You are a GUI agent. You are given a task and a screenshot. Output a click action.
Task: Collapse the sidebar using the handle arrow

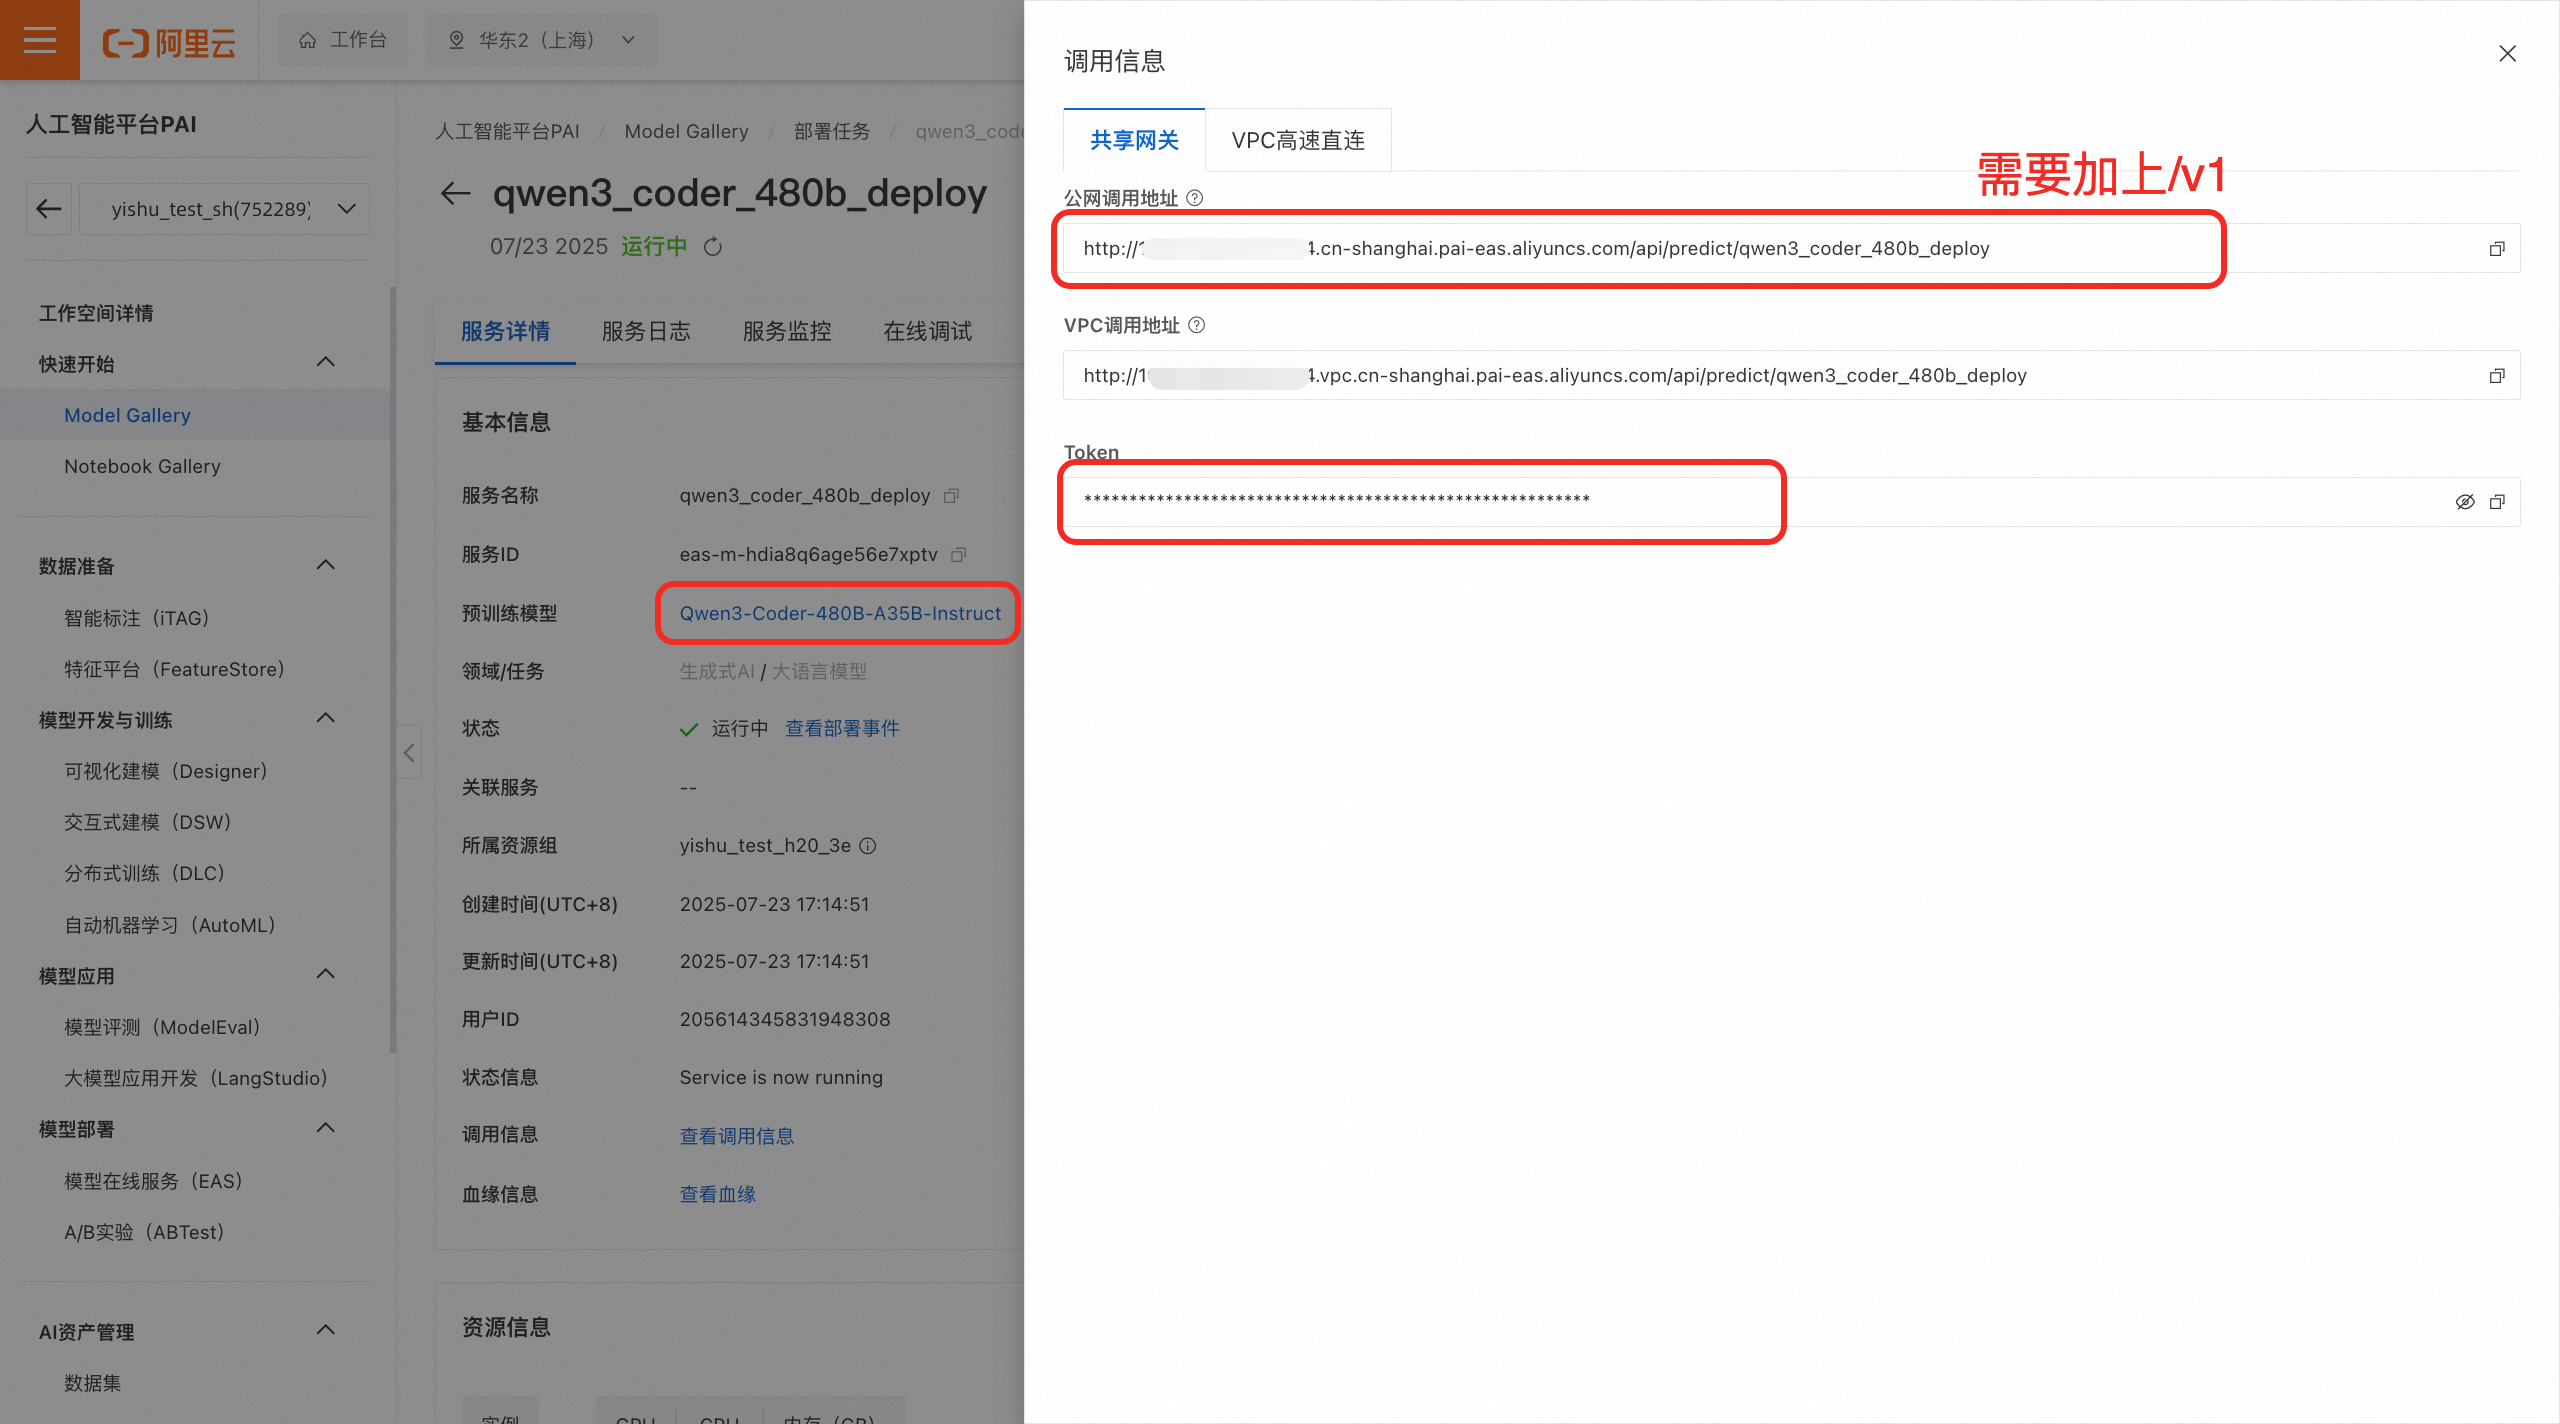(409, 752)
